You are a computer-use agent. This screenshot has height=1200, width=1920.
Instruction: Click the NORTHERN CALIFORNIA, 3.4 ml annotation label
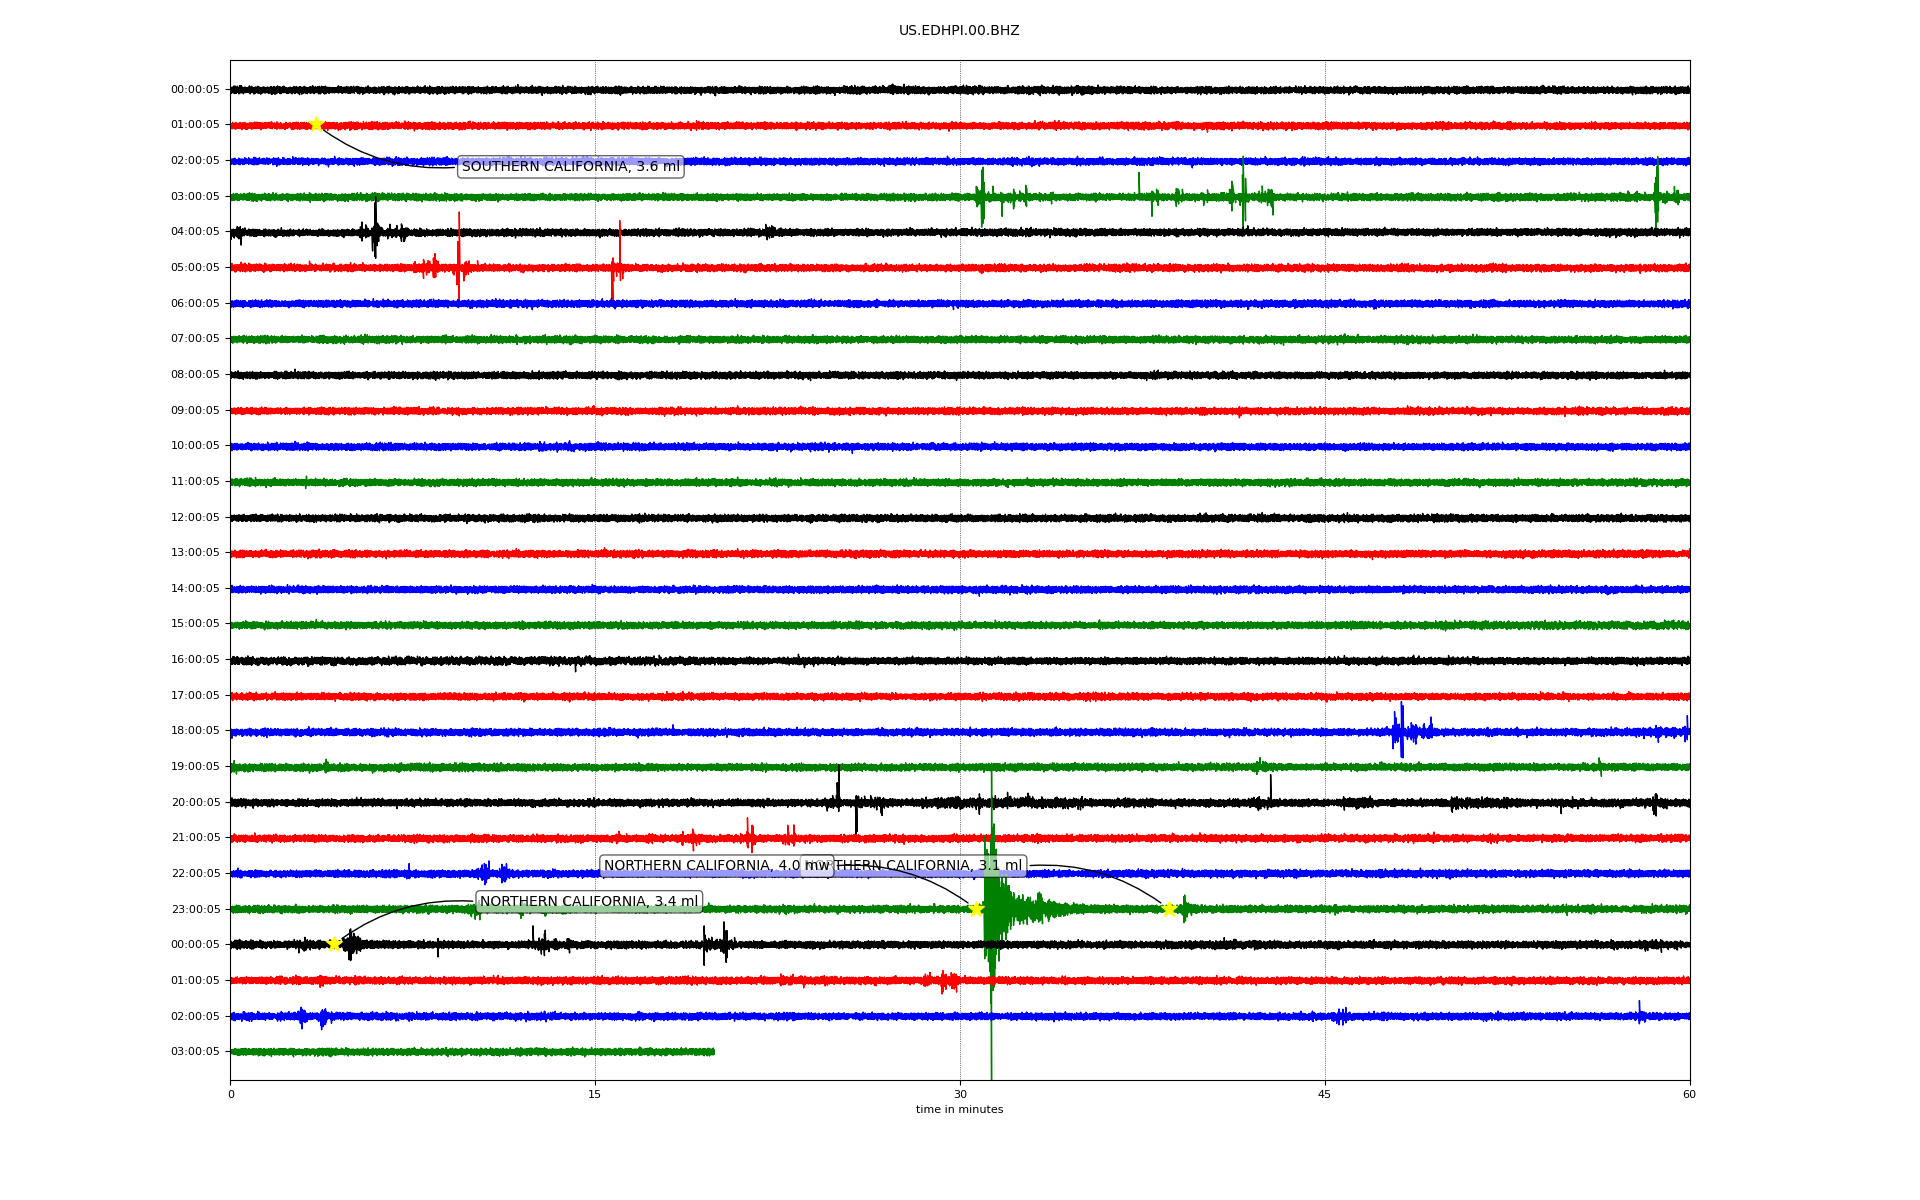(x=588, y=902)
